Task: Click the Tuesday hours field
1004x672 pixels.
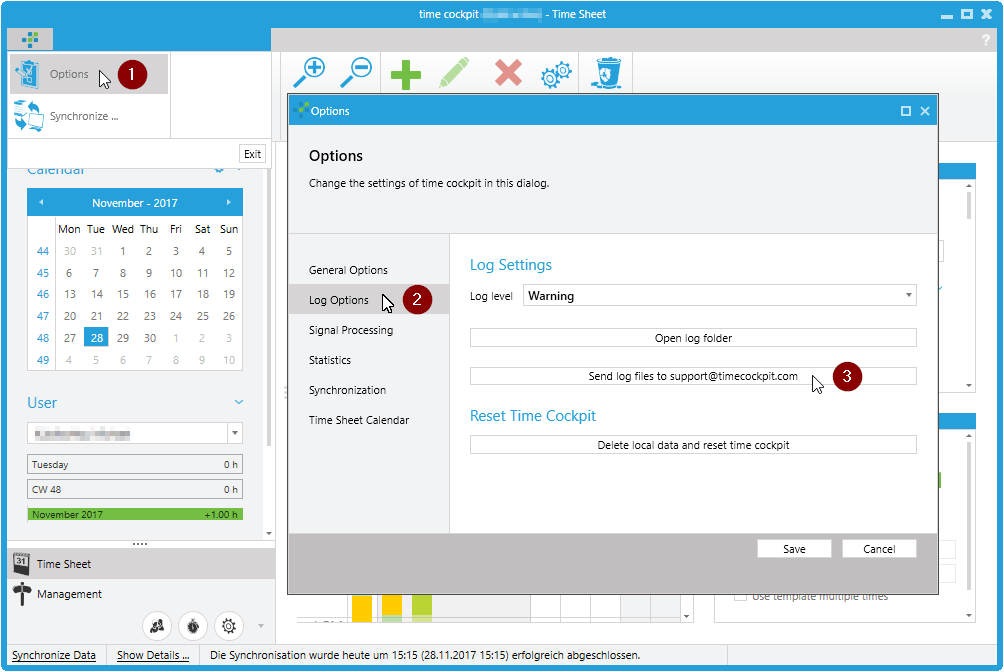Action: (135, 464)
